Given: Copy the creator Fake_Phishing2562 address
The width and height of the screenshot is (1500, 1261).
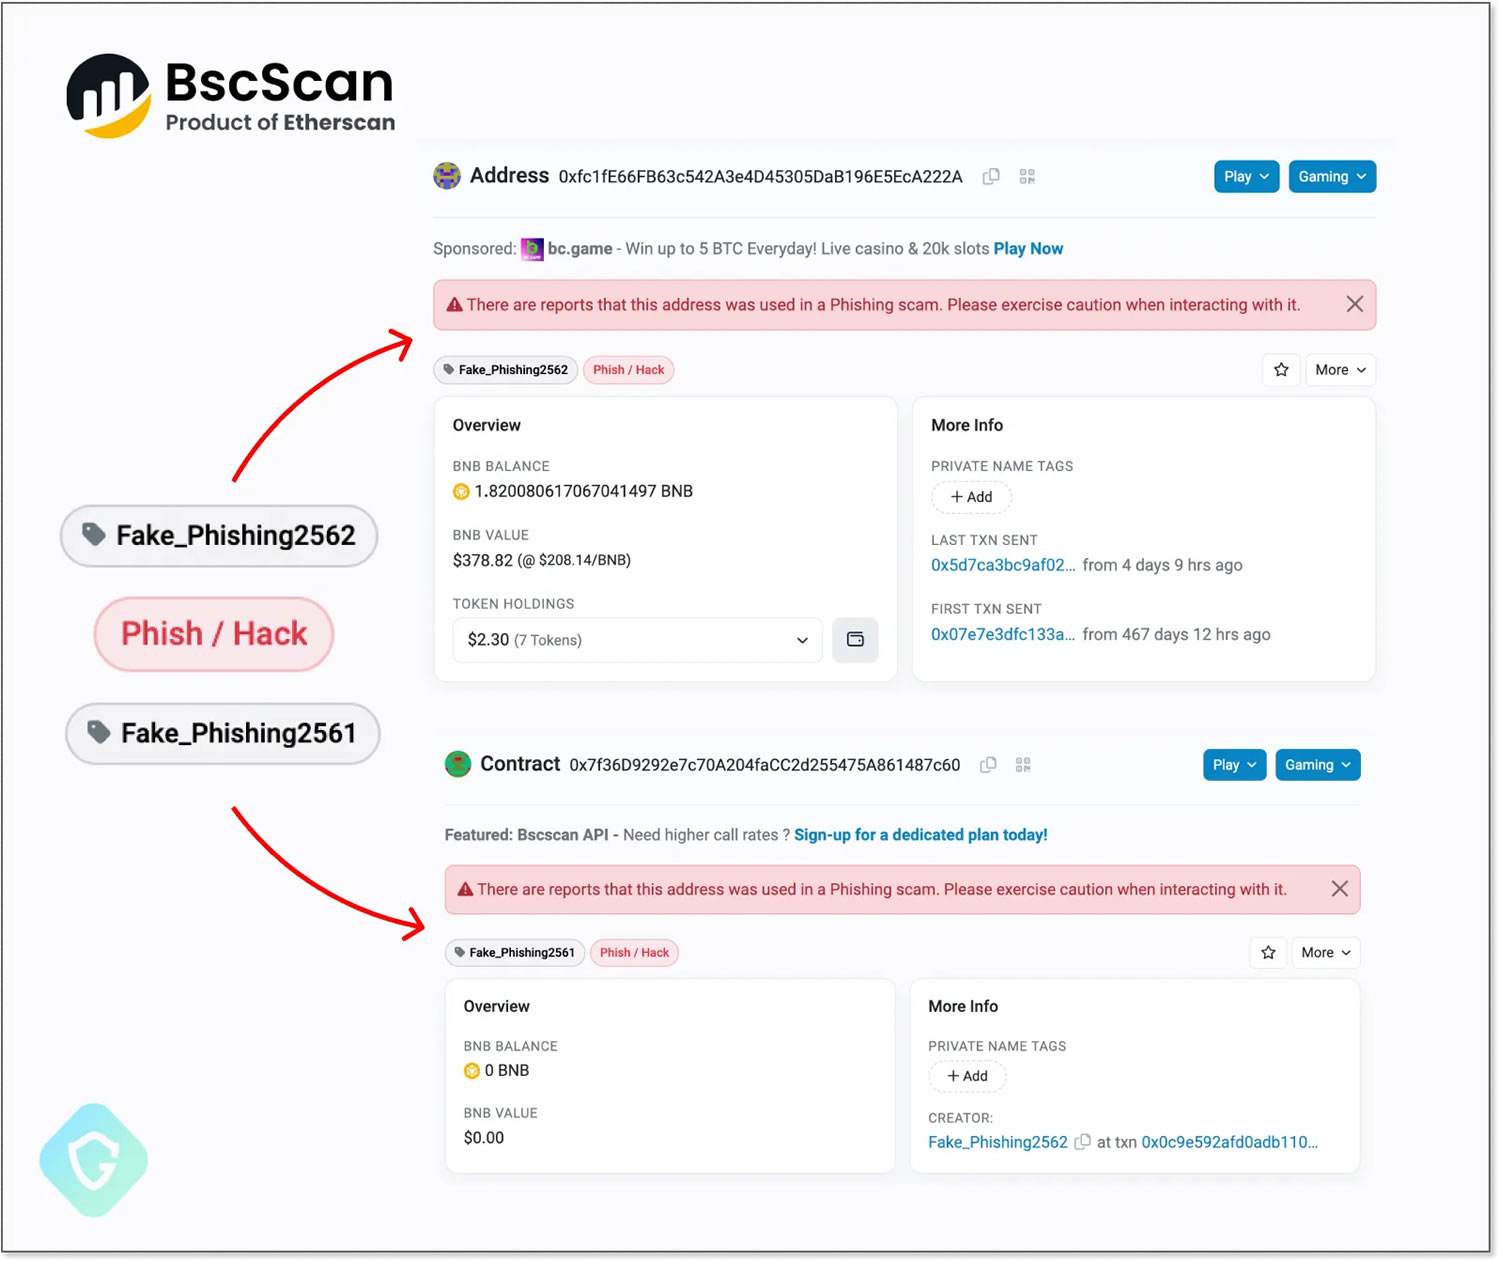Looking at the screenshot, I should pos(1082,1142).
